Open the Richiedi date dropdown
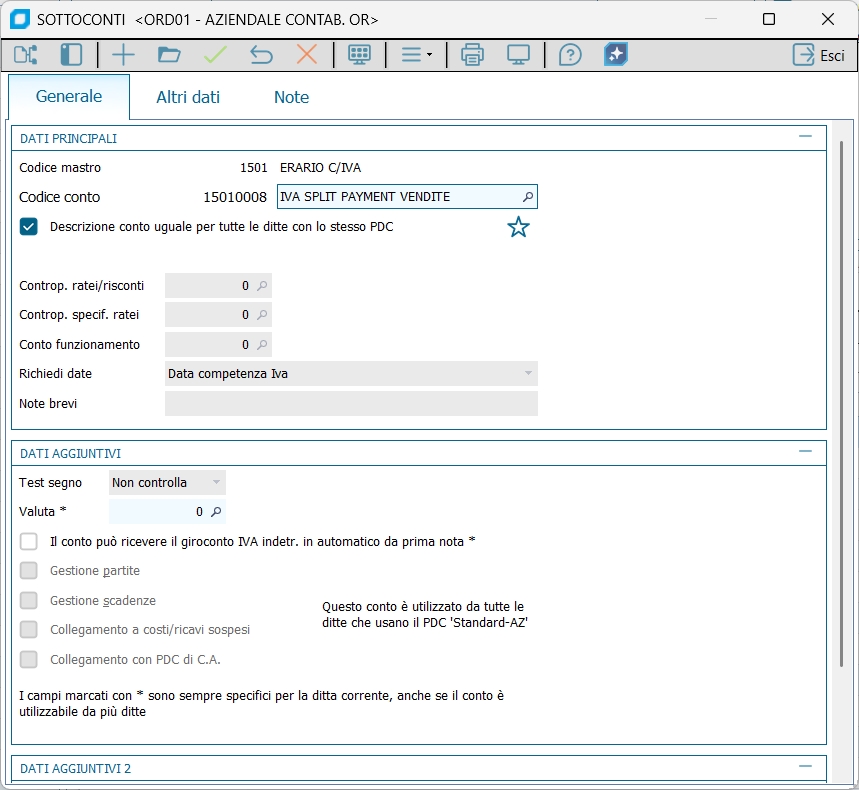Viewport: 859px width, 790px height. [351, 374]
